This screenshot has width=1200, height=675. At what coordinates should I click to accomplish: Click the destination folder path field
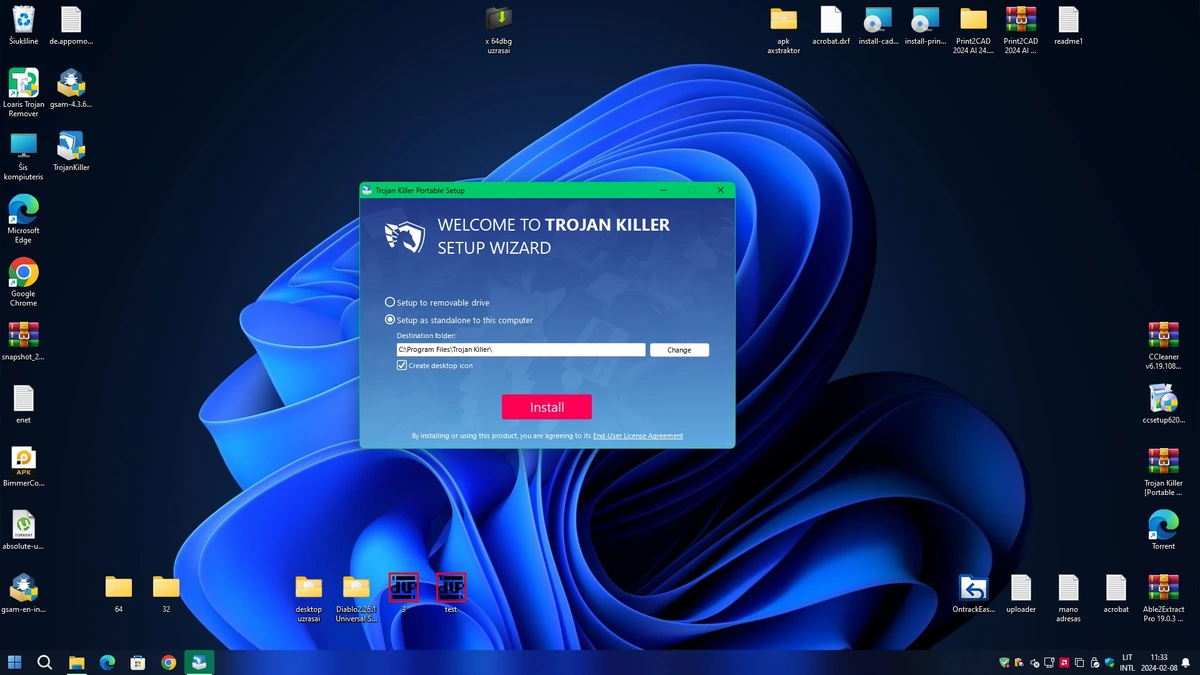tap(521, 350)
